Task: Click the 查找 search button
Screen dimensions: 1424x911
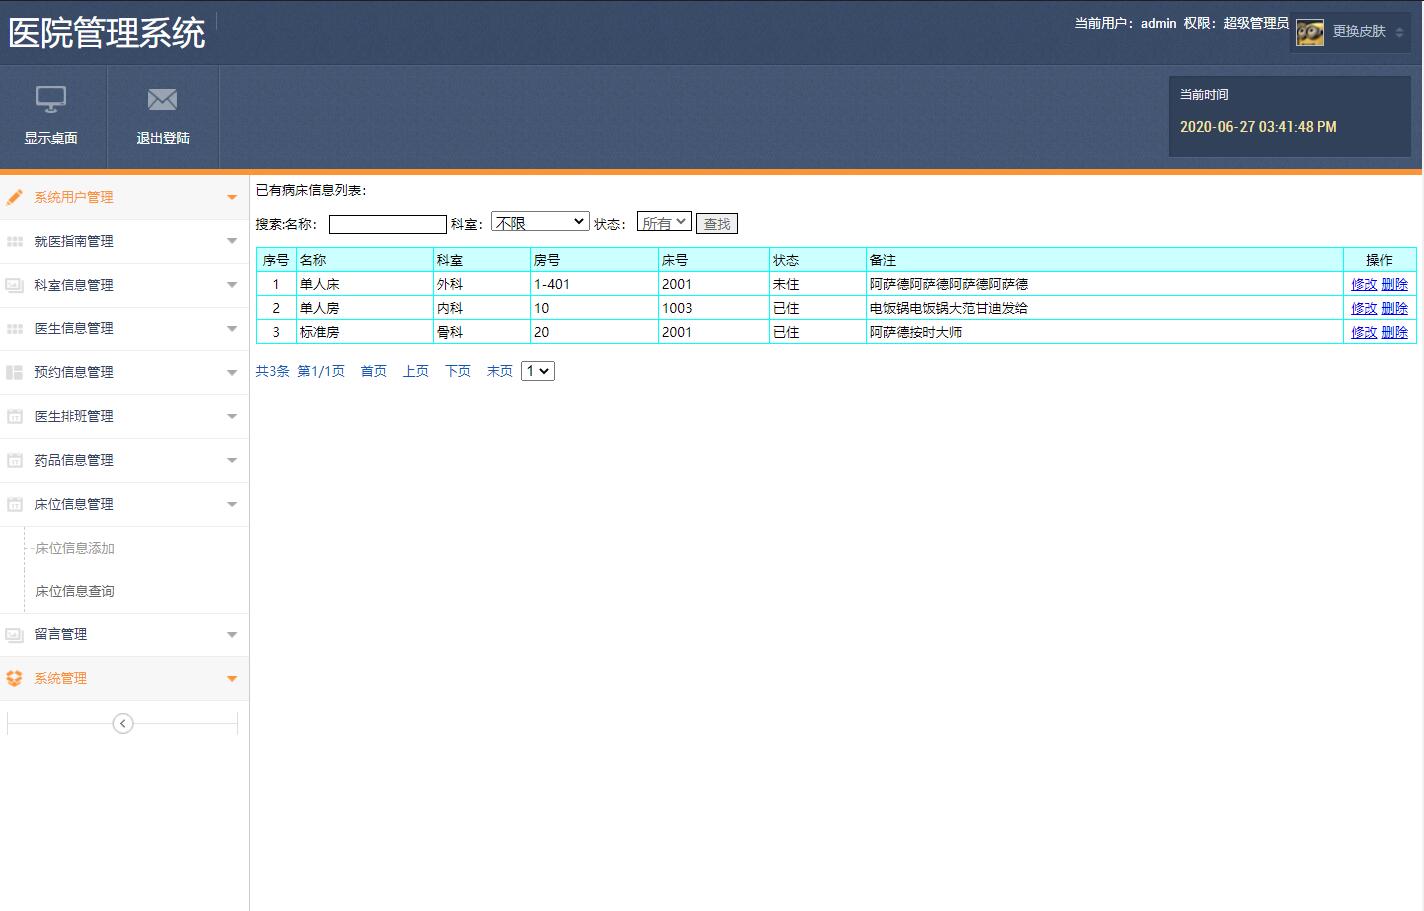Action: pos(717,222)
